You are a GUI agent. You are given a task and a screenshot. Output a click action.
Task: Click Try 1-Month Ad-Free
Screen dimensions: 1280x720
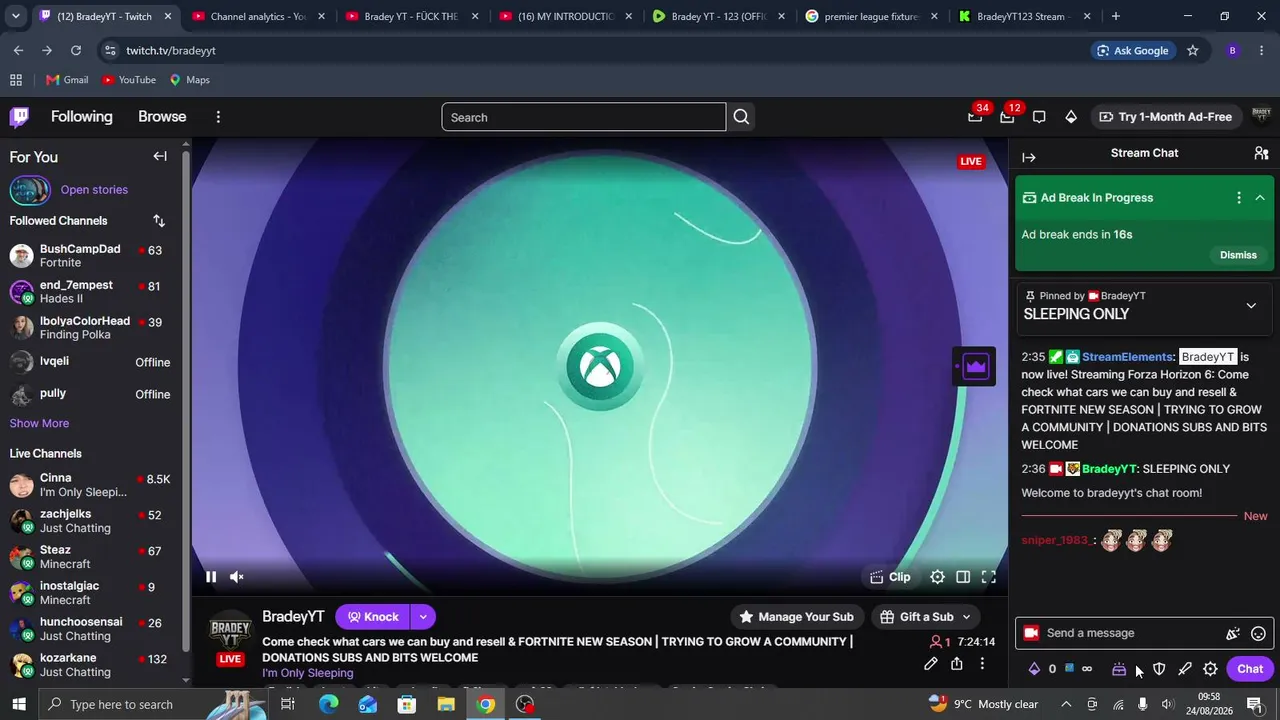[1165, 117]
